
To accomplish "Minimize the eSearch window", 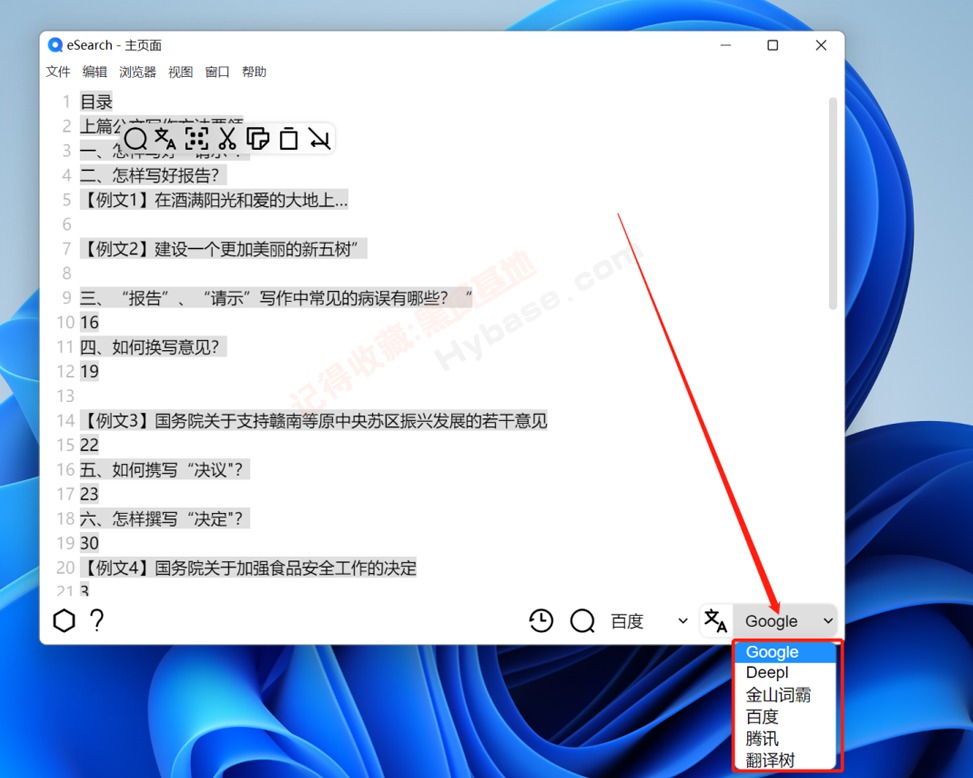I will [725, 45].
